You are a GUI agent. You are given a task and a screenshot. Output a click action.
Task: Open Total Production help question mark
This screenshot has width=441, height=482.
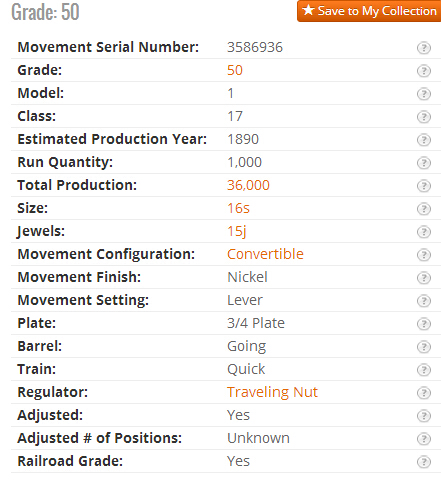click(424, 186)
